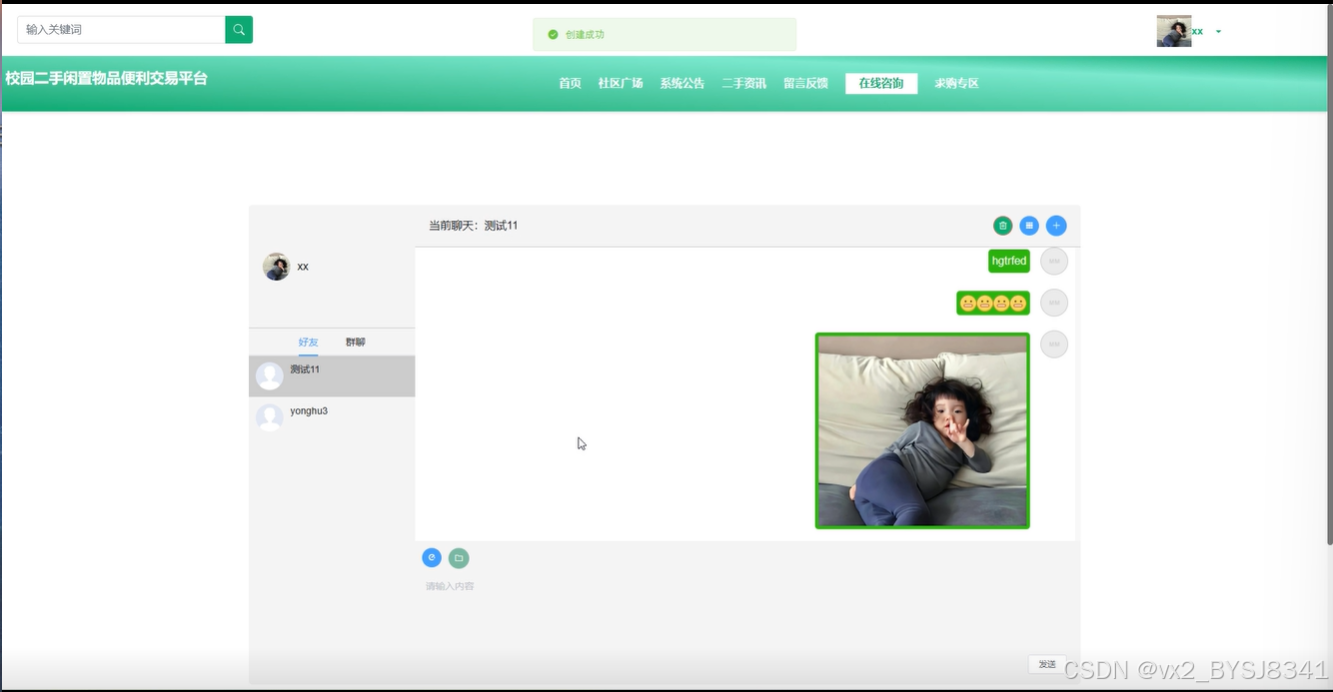
Task: Open 求购专区 navigation item
Action: (x=957, y=84)
